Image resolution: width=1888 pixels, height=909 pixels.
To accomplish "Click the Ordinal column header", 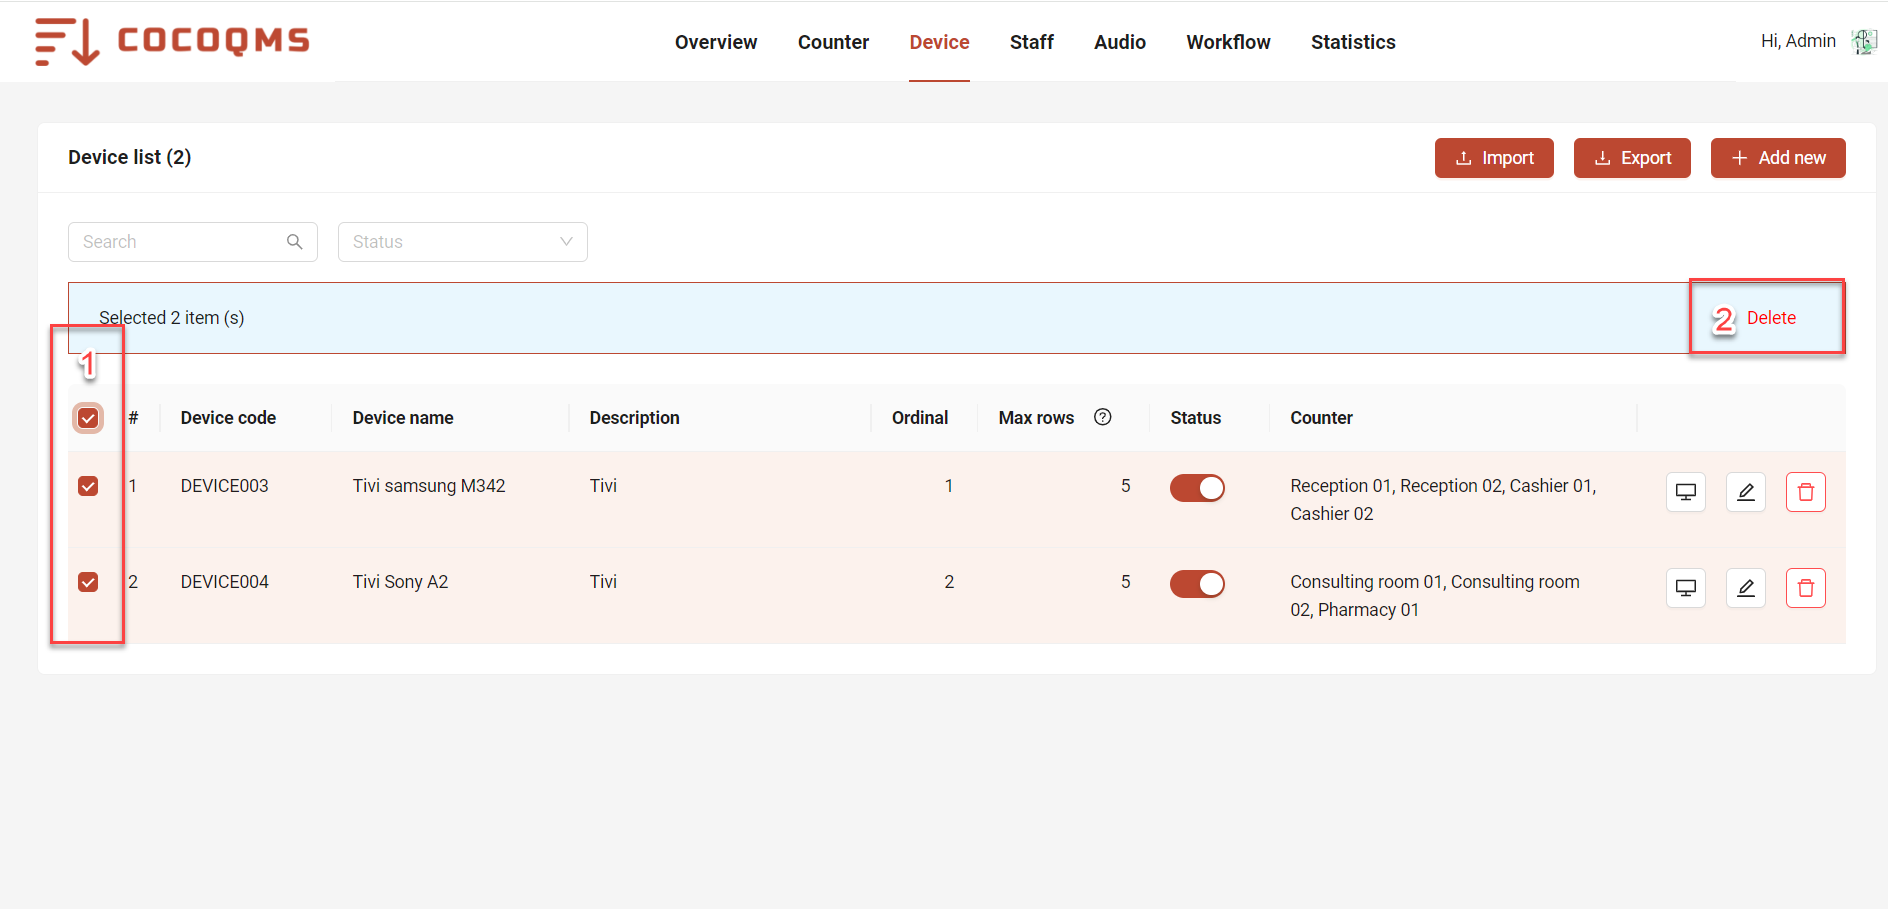I will coord(920,418).
